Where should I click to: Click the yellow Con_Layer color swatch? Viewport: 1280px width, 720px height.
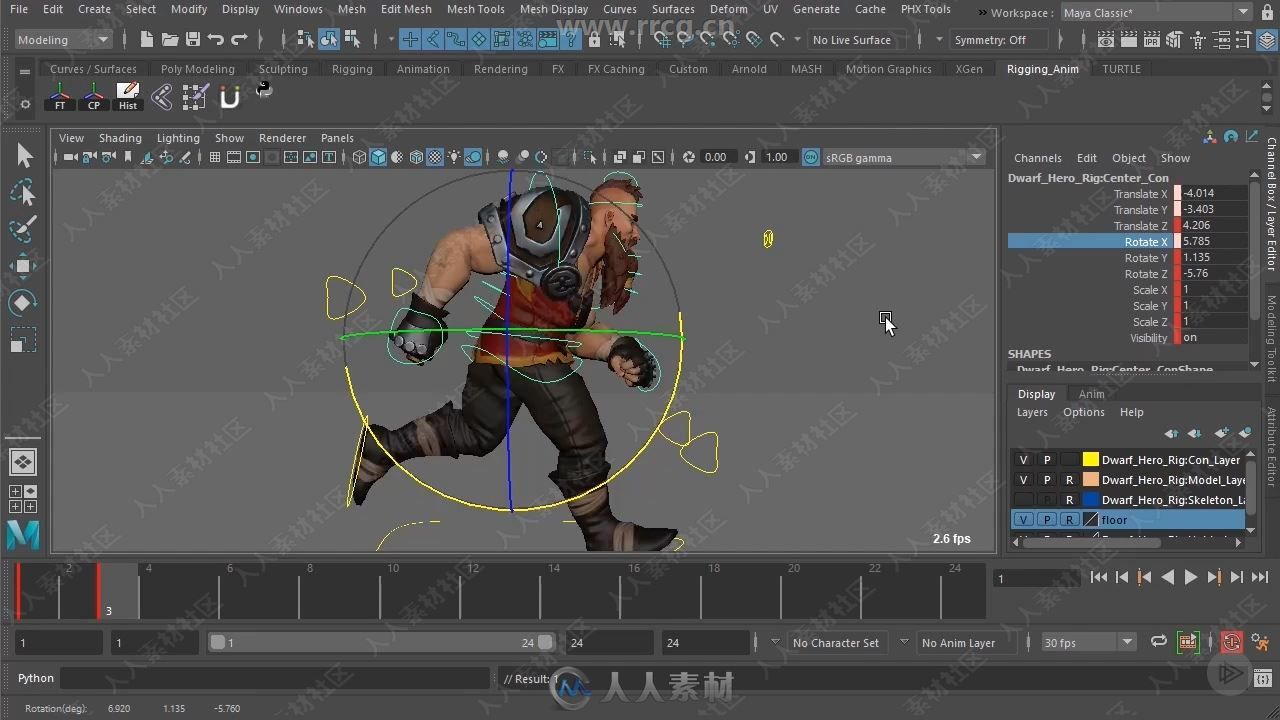point(1091,460)
